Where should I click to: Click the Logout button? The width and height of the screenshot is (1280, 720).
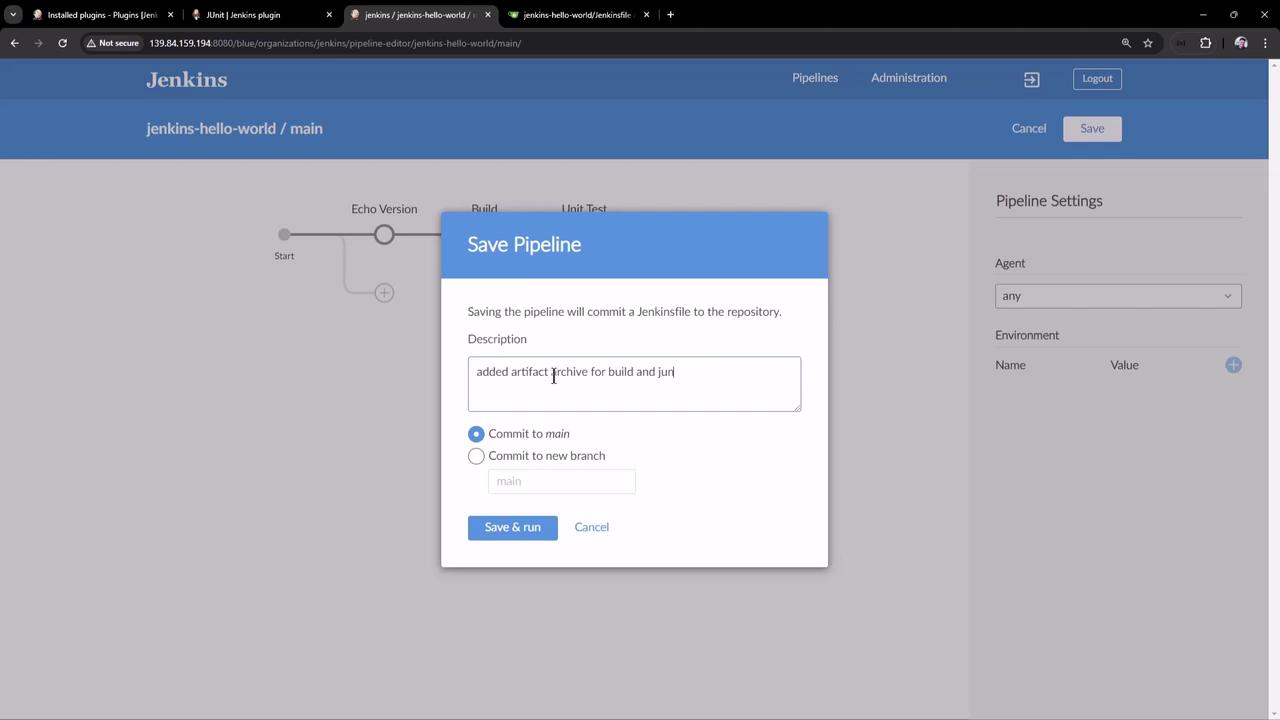1097,79
